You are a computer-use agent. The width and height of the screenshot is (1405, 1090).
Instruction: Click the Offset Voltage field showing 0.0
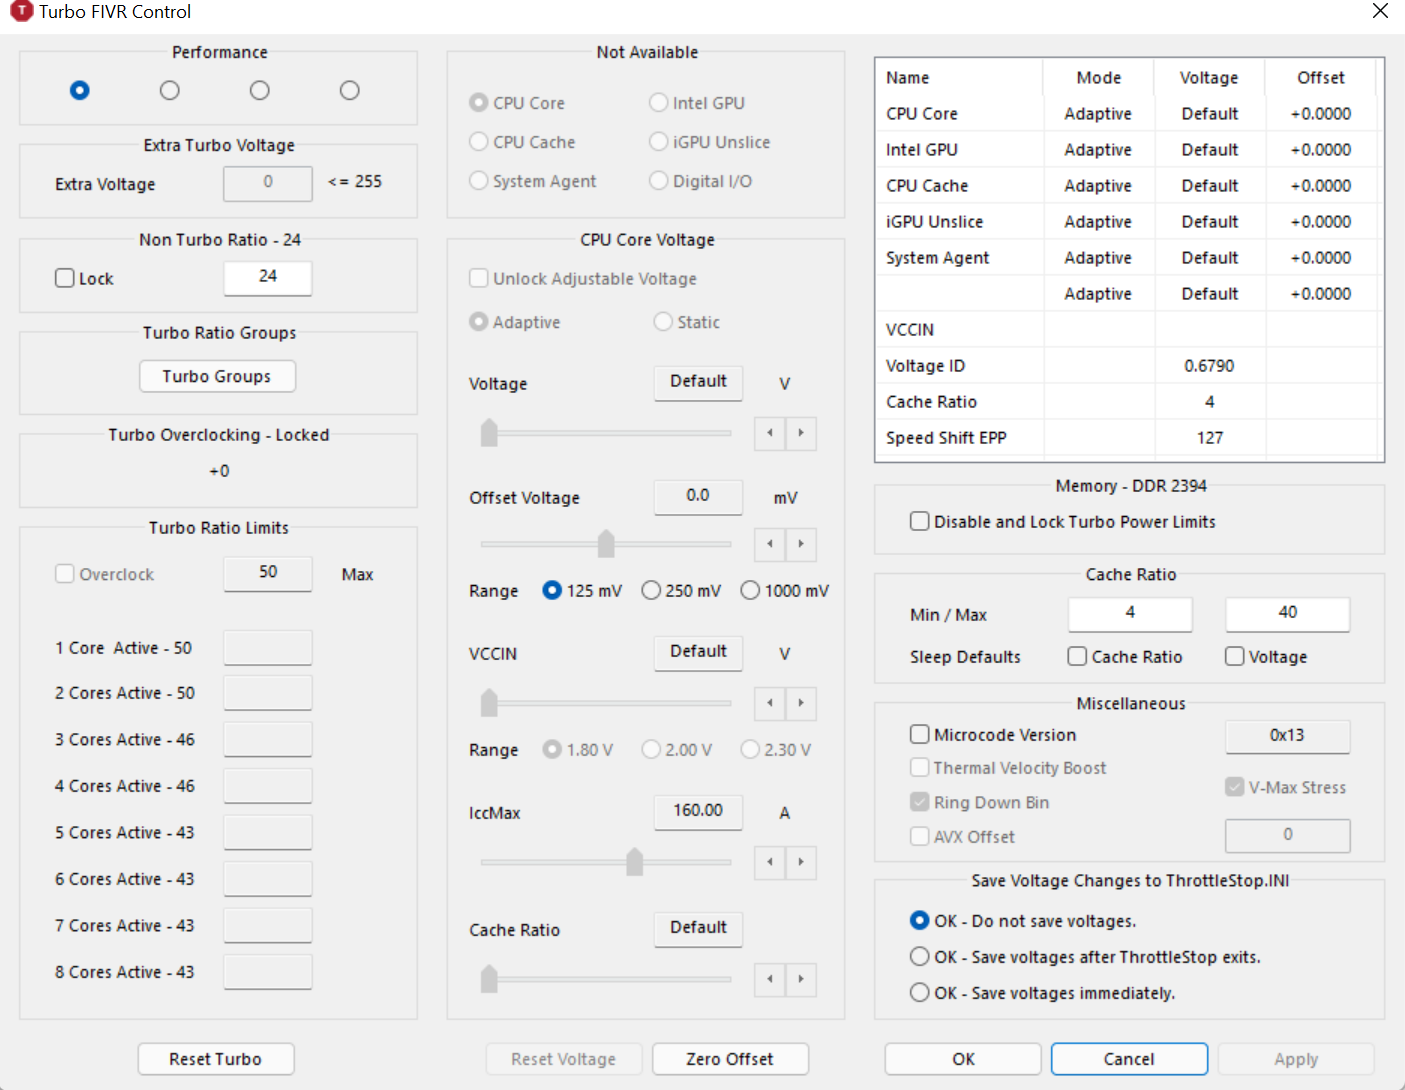(698, 496)
